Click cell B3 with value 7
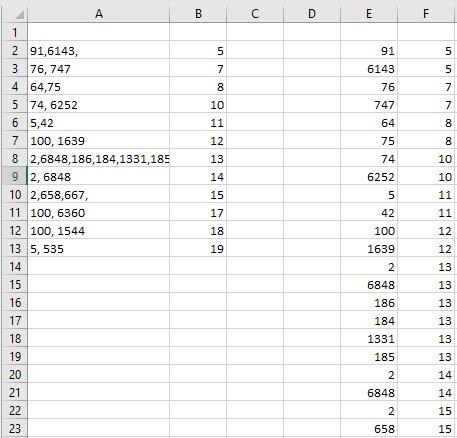Viewport: 457px width, 438px height. coord(198,69)
